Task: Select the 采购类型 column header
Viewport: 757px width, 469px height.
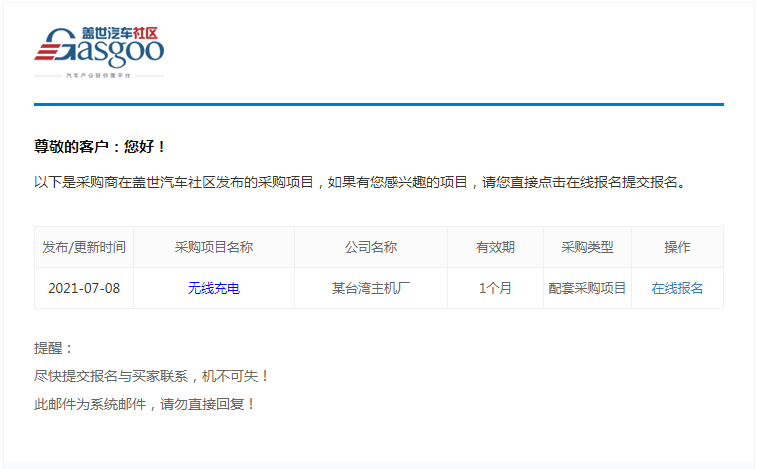Action: pos(587,247)
